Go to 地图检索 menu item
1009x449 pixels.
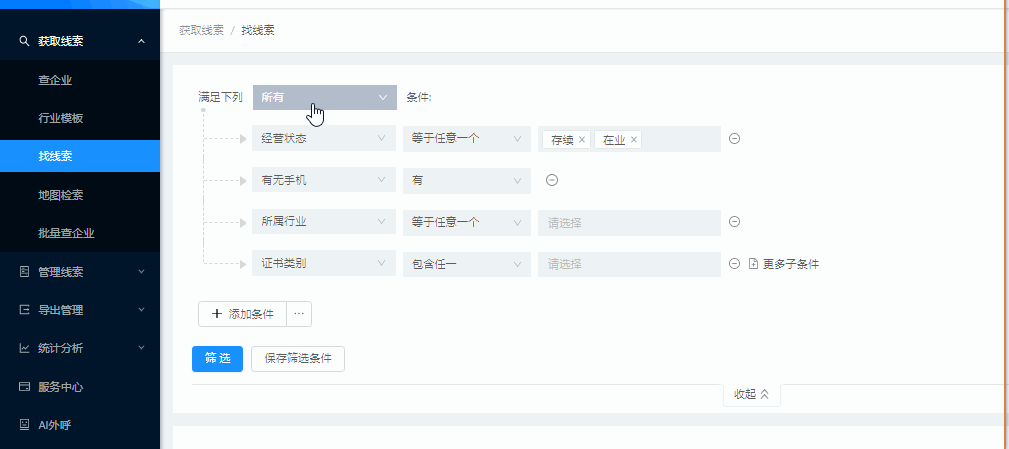60,195
